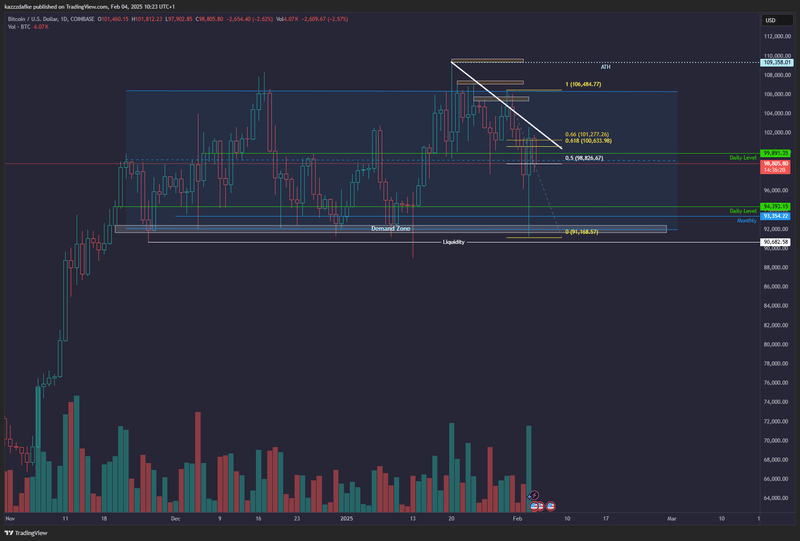Click the small blue diamond marker icon

(x=529, y=496)
